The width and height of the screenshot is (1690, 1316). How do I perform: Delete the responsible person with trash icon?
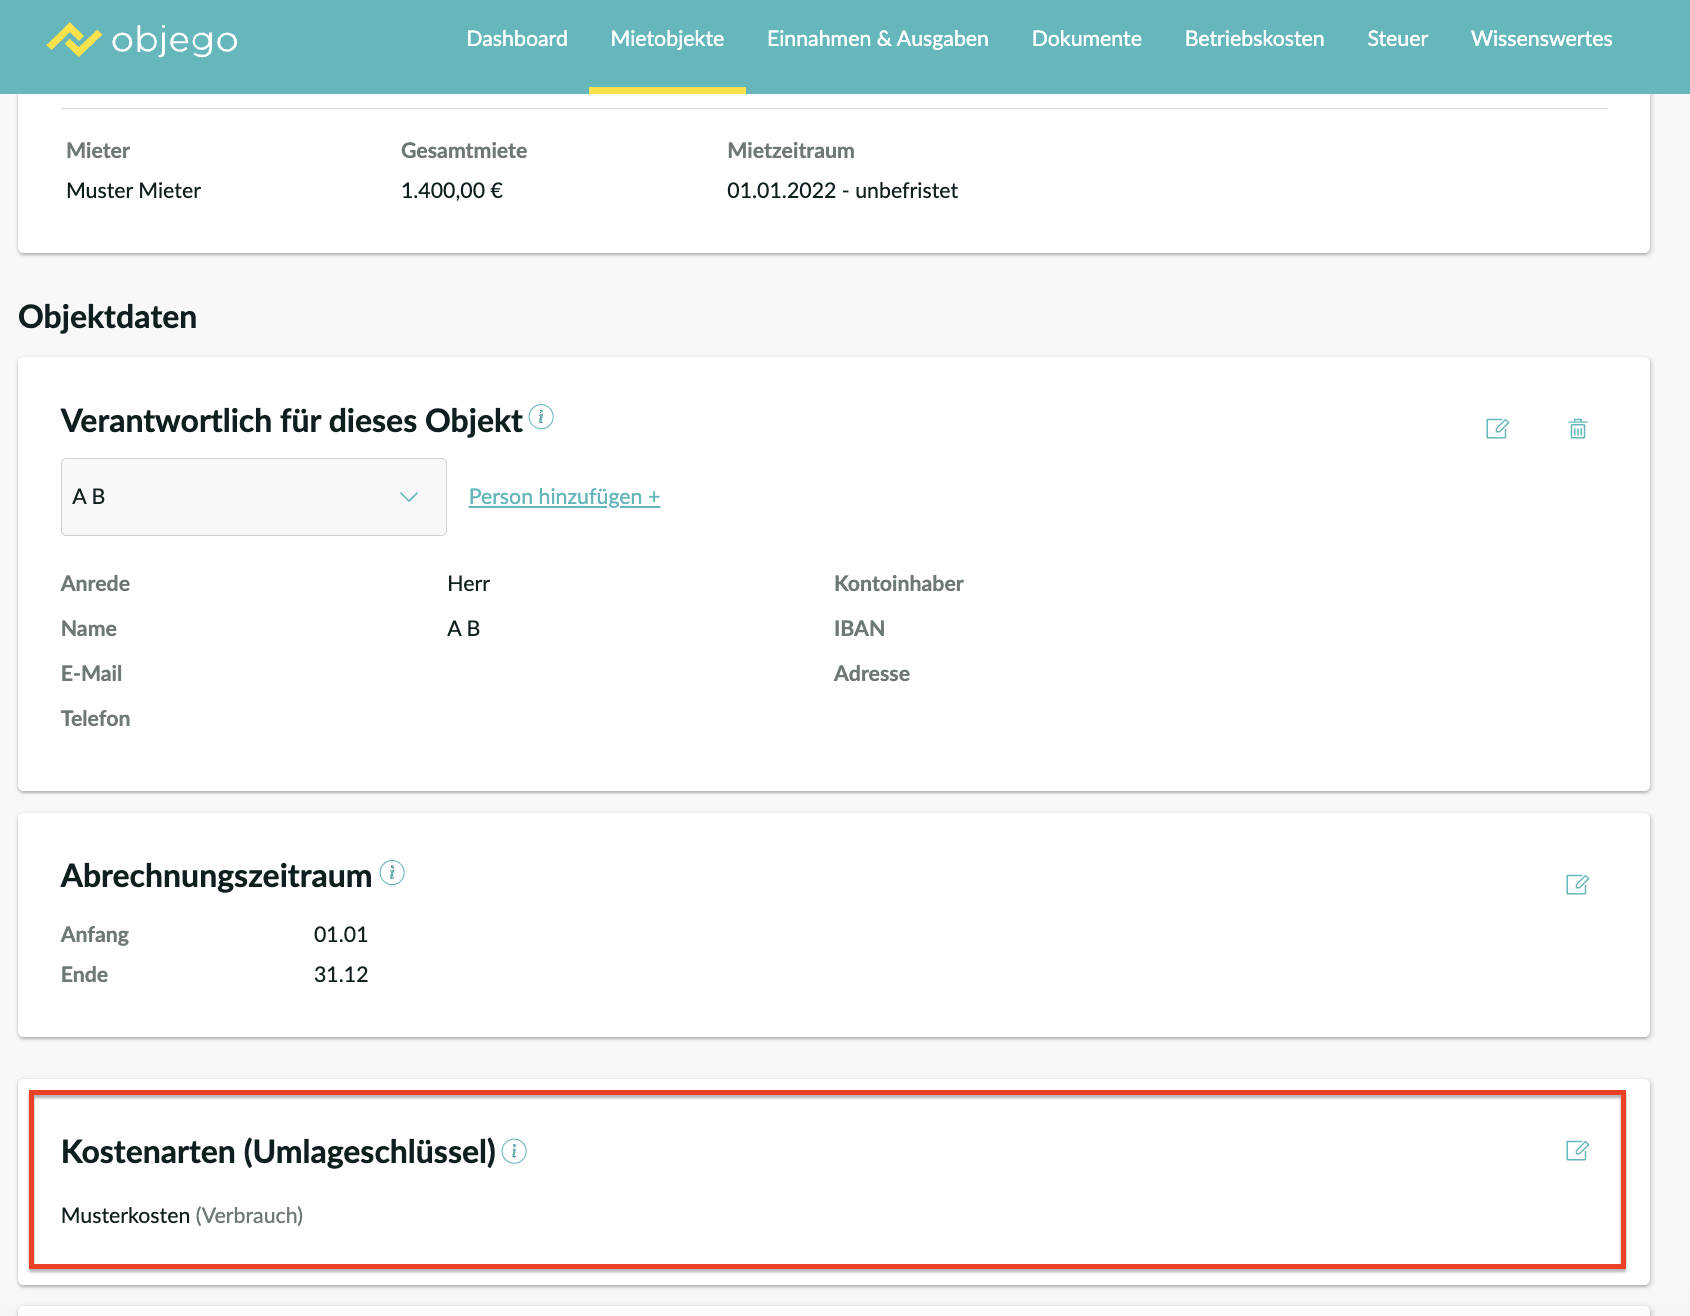(1577, 429)
